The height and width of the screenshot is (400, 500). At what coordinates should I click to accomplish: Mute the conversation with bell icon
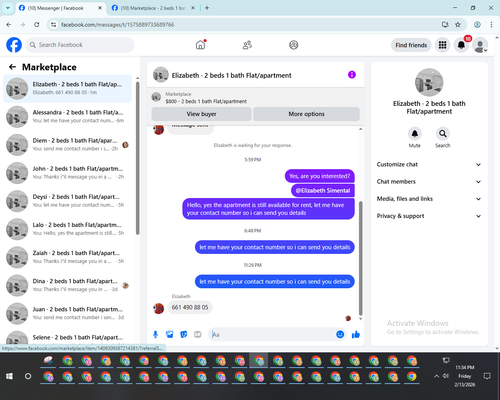(x=415, y=134)
